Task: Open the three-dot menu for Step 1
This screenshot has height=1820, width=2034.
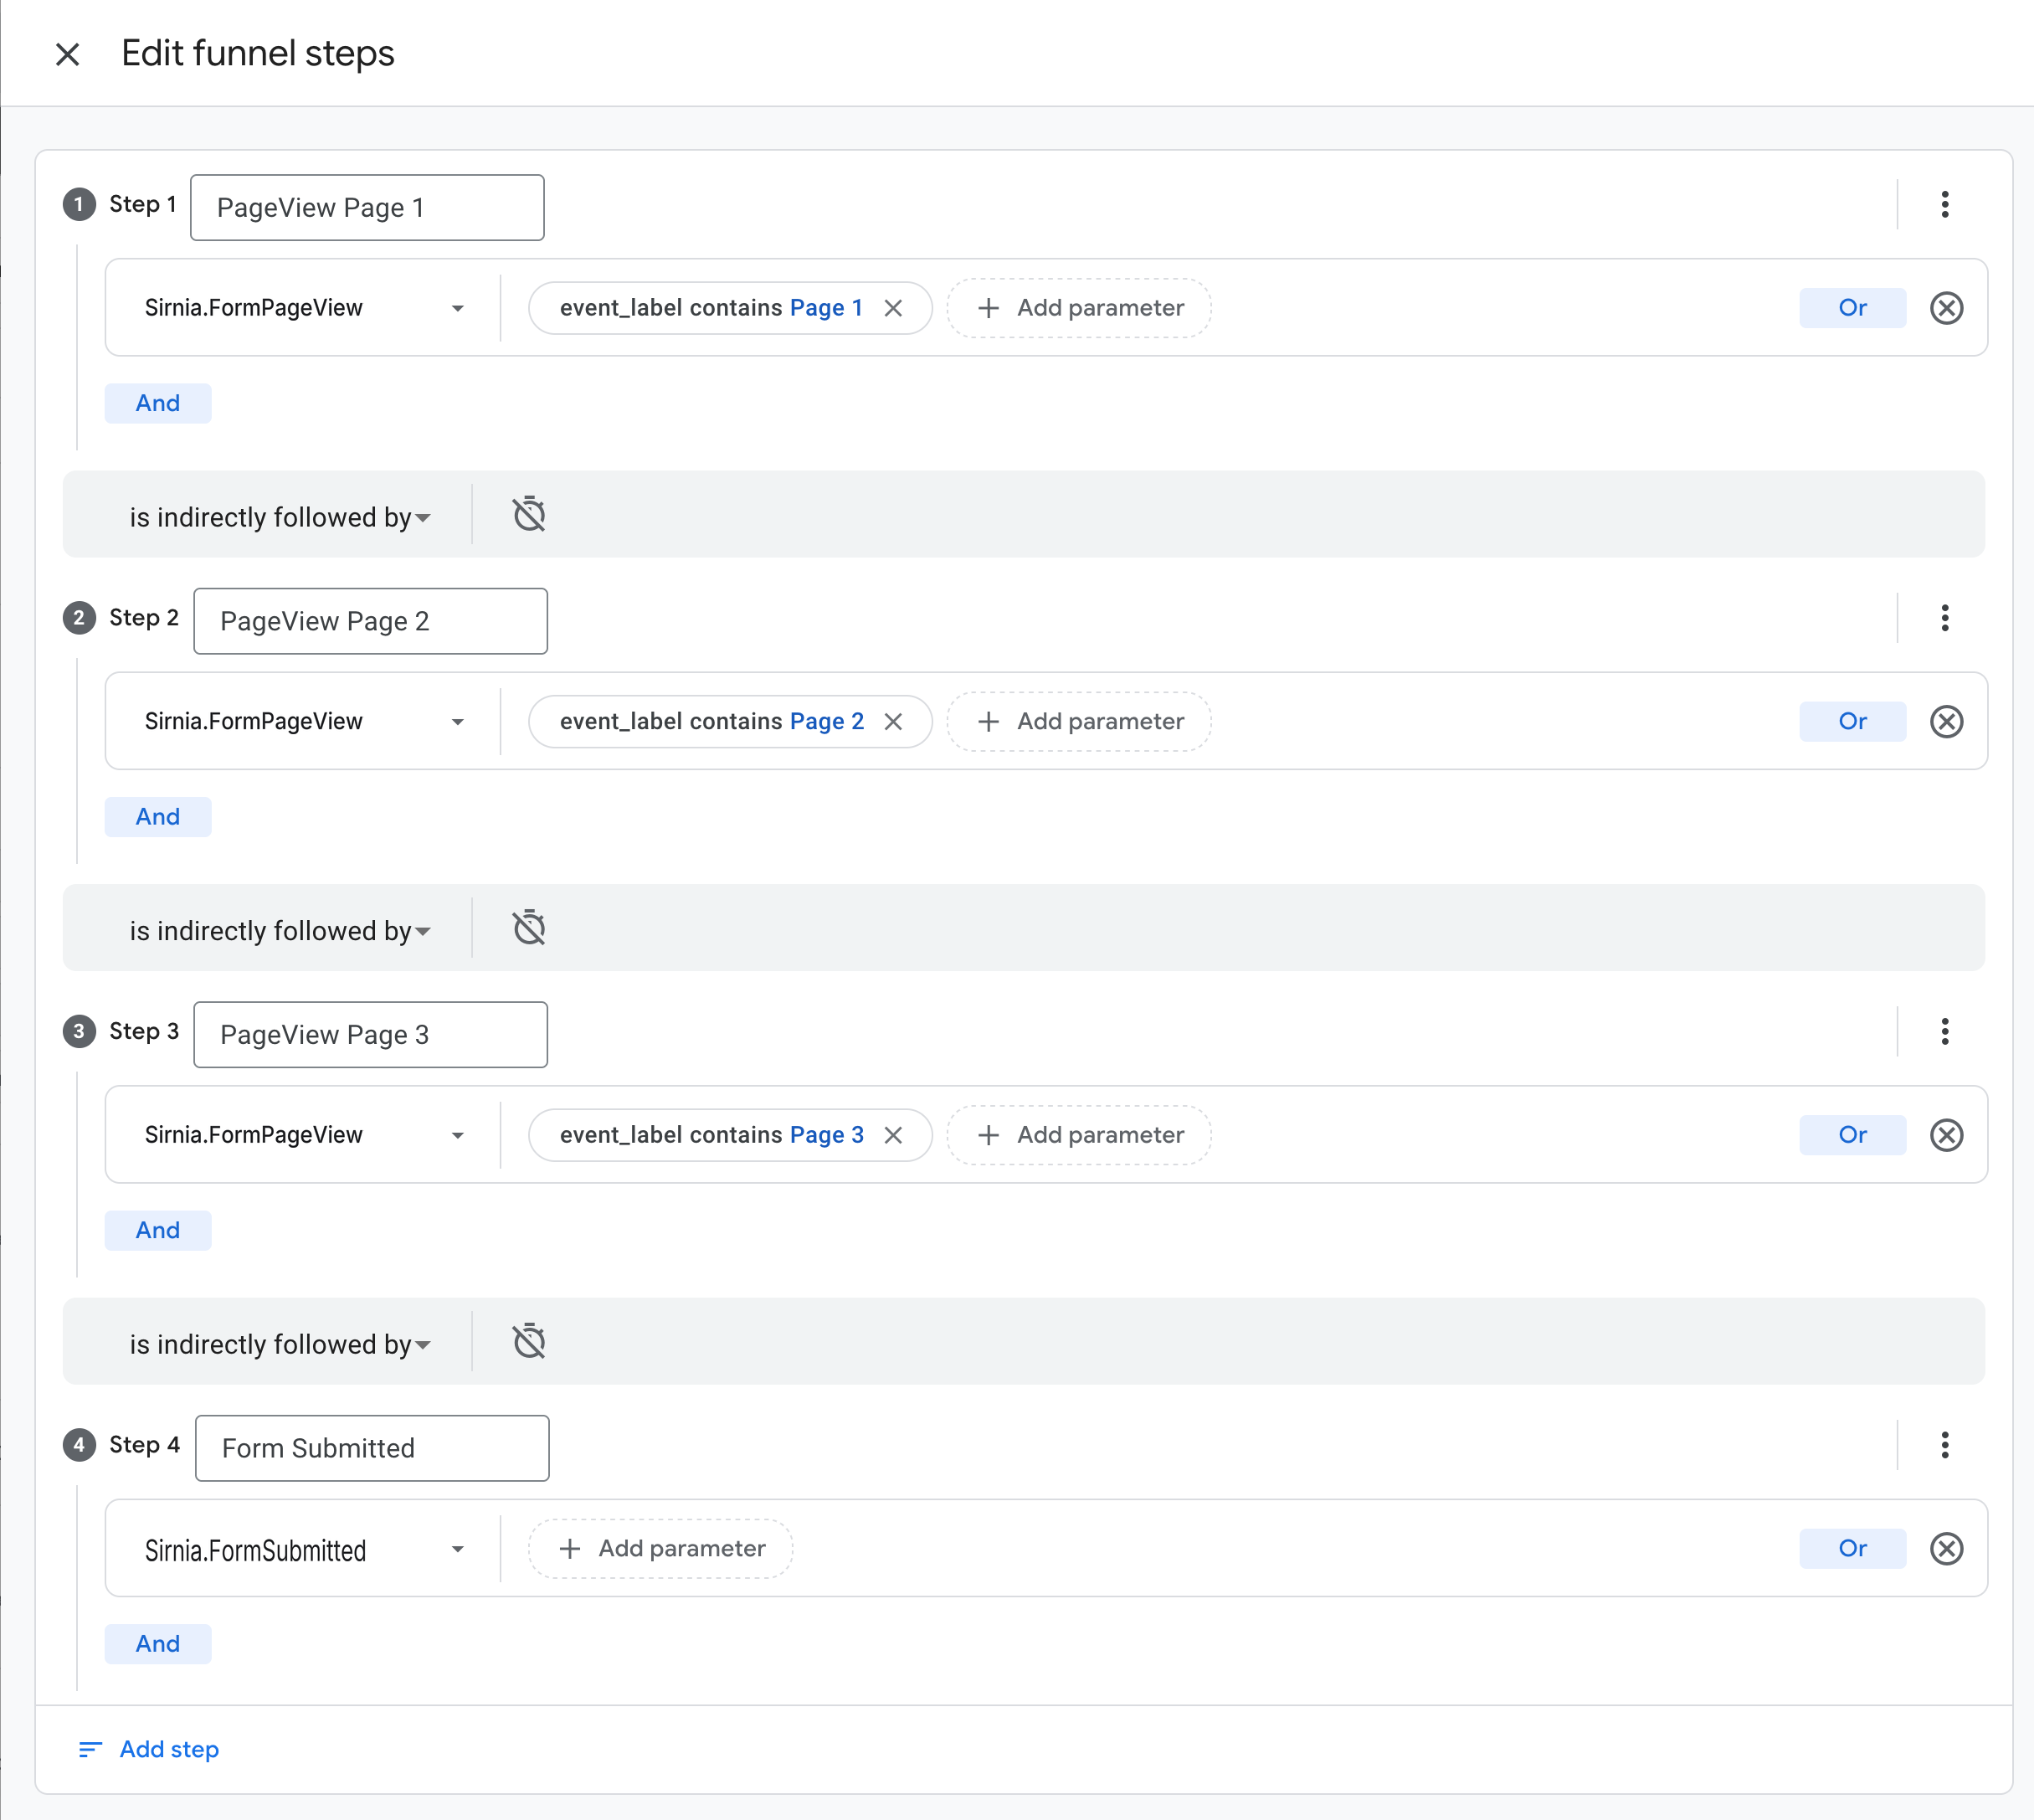Action: (x=1944, y=205)
